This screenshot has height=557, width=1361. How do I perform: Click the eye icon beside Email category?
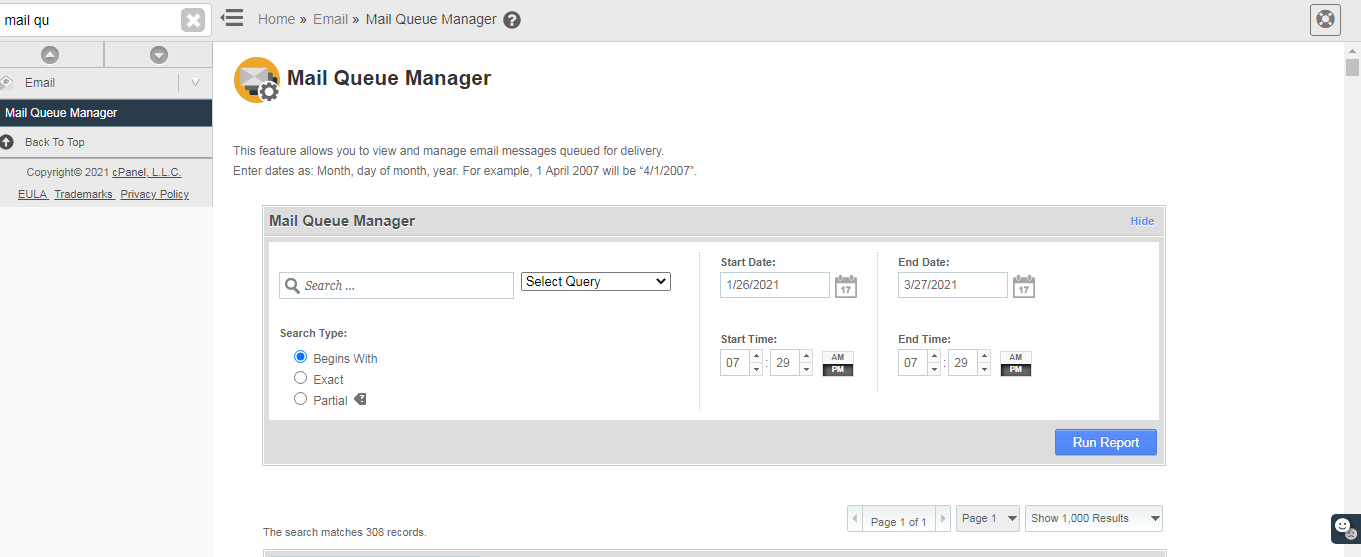(x=6, y=83)
